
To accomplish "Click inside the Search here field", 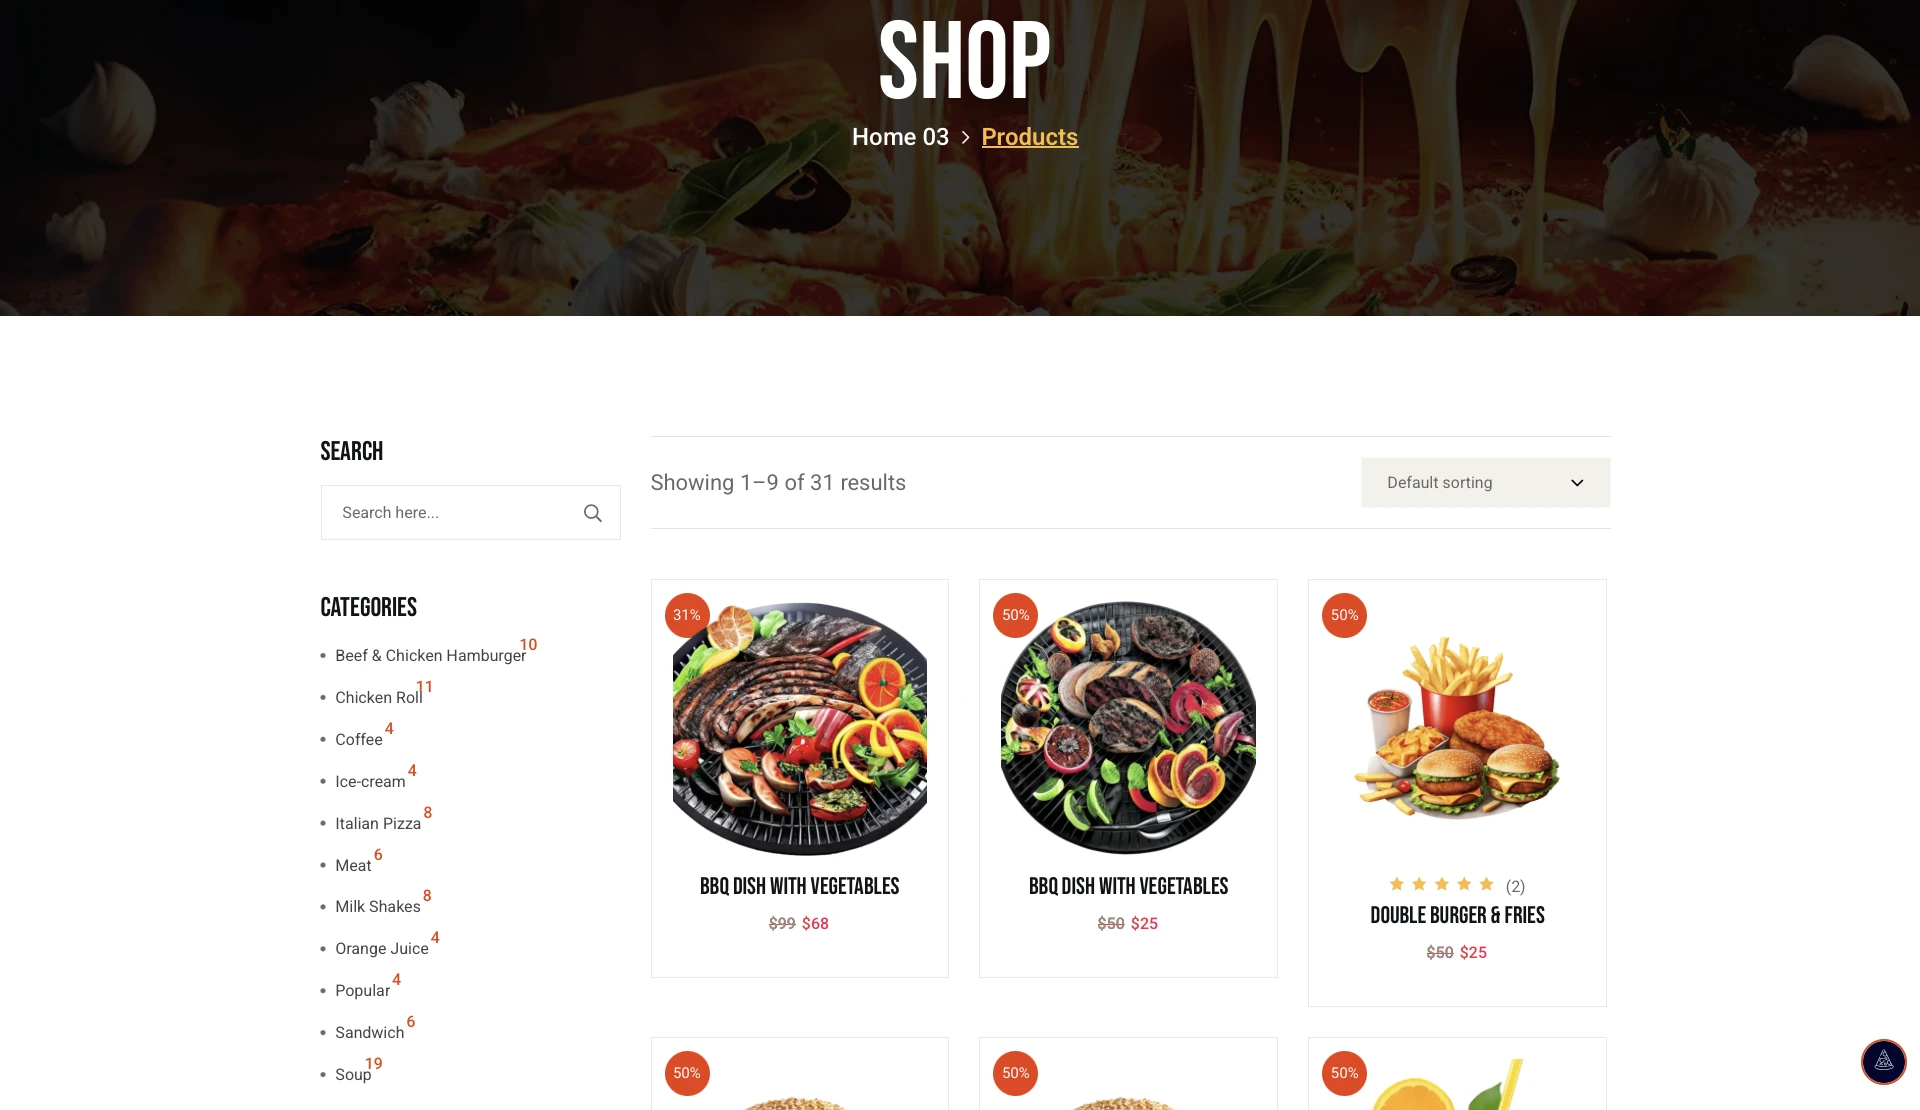I will point(455,513).
